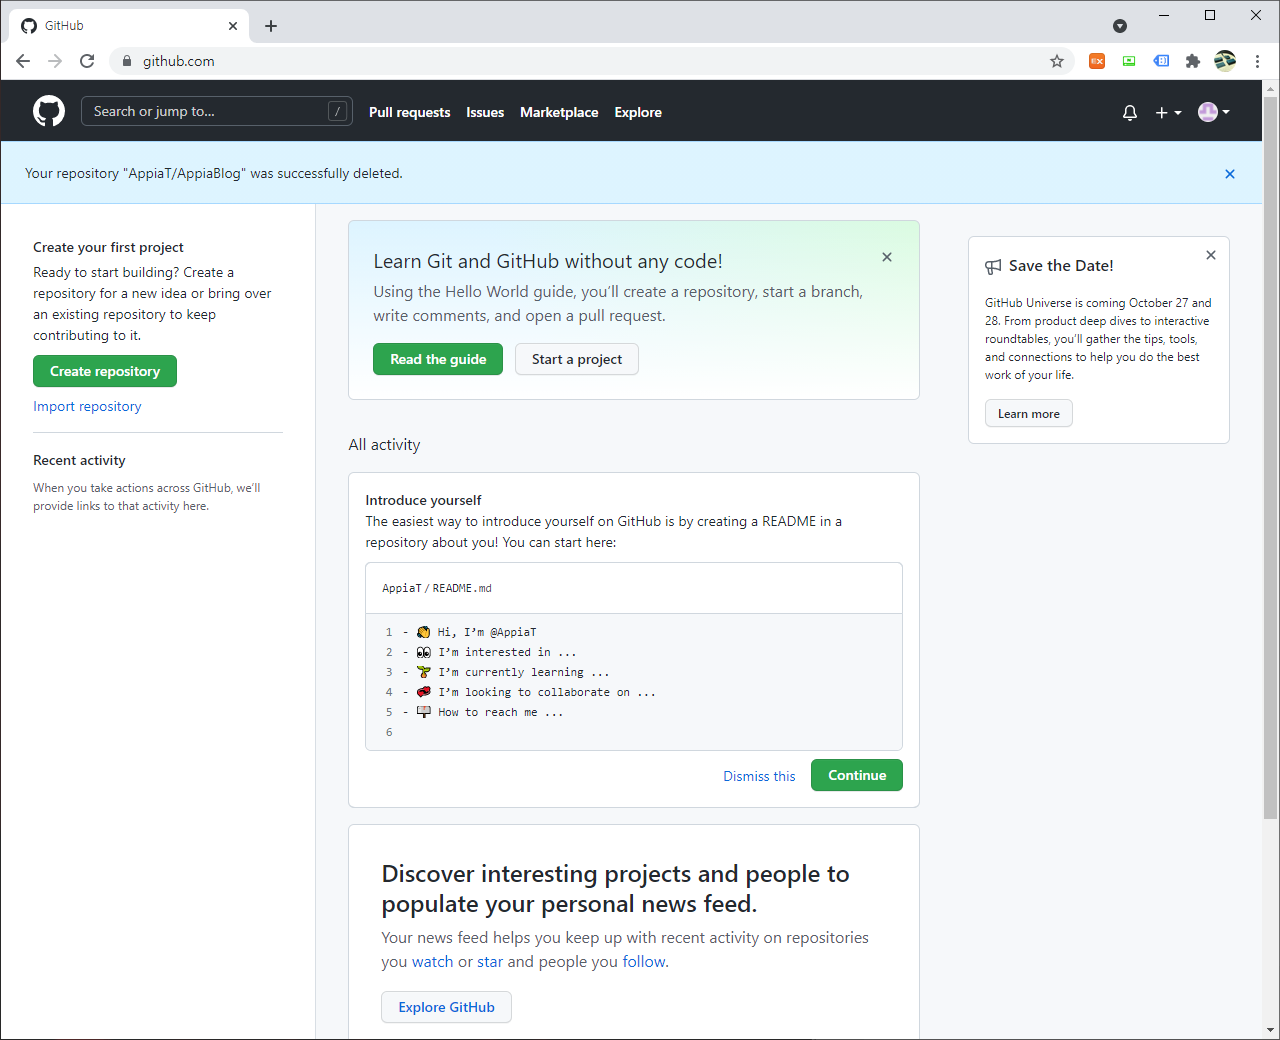Click the eyes emoji on line 2
Screen dimensions: 1280x1040
pos(424,652)
